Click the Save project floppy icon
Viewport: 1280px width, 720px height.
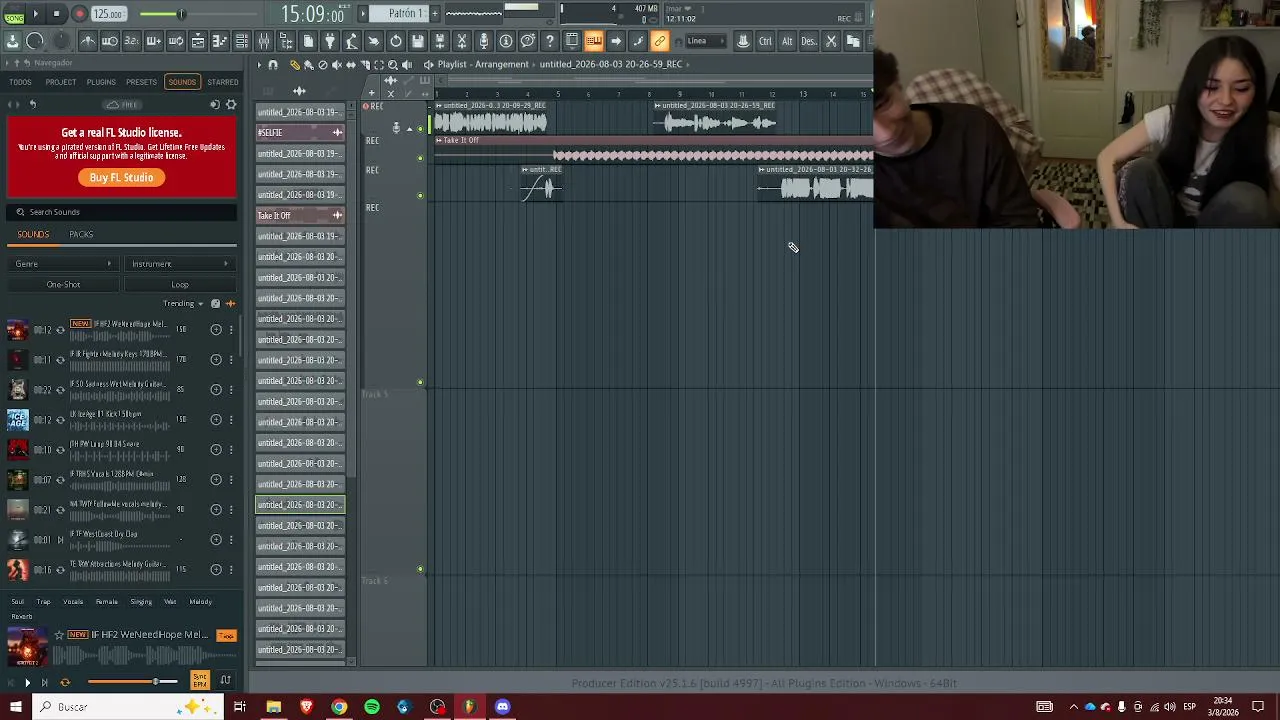[418, 41]
